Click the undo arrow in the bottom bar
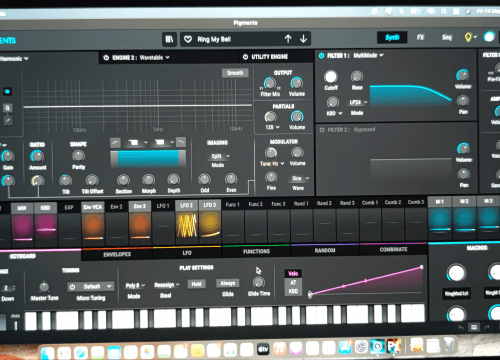 (x=461, y=328)
